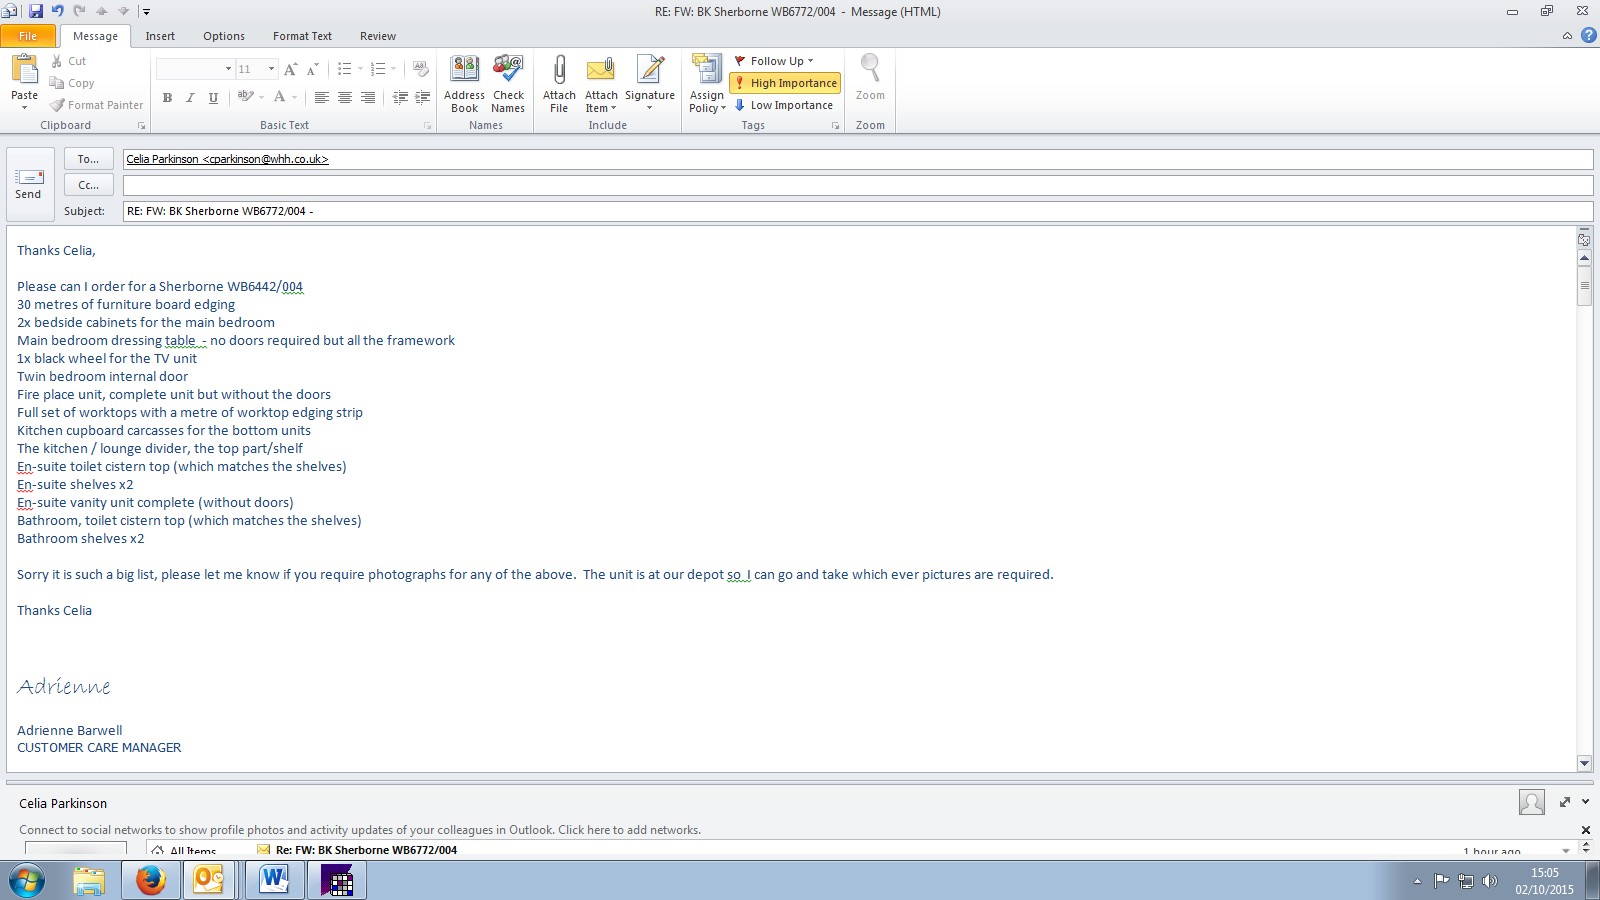Save the message from Quick Access Toolbar
1600x900 pixels.
point(36,11)
